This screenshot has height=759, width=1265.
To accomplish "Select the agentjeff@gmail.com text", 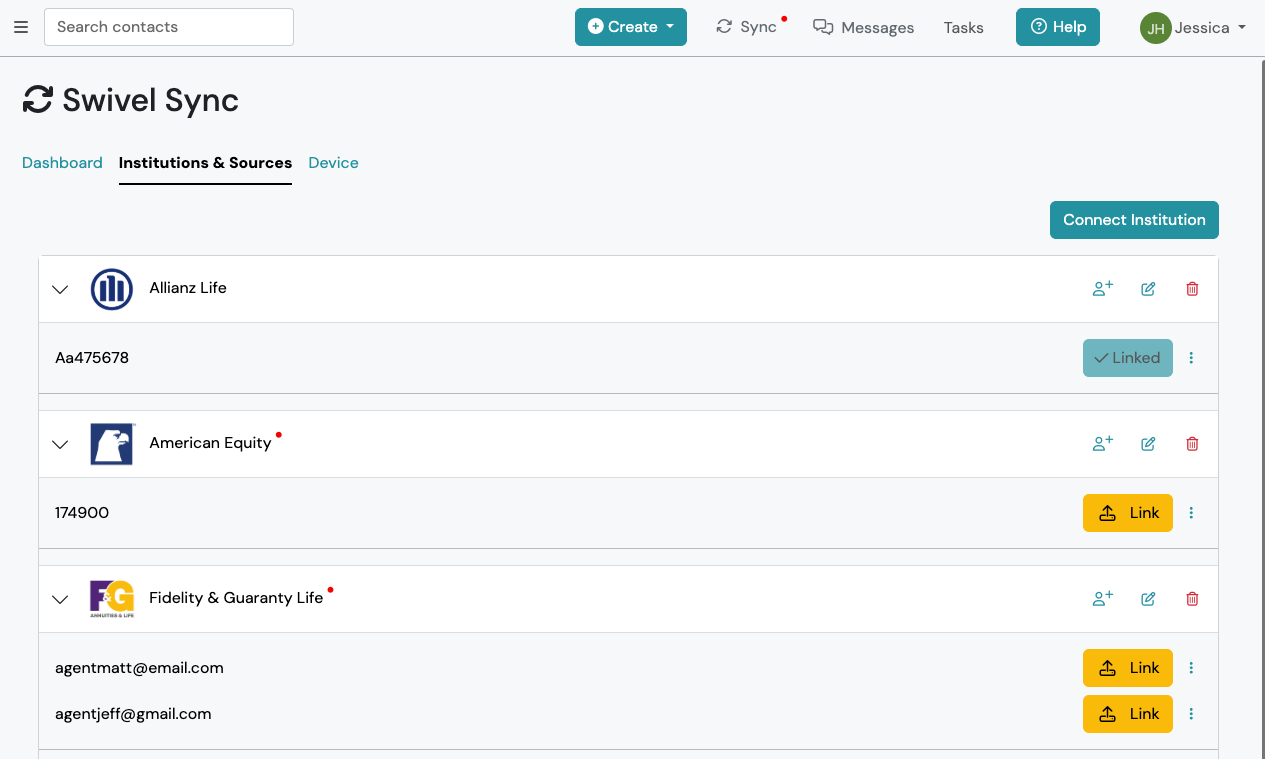I will coord(133,714).
